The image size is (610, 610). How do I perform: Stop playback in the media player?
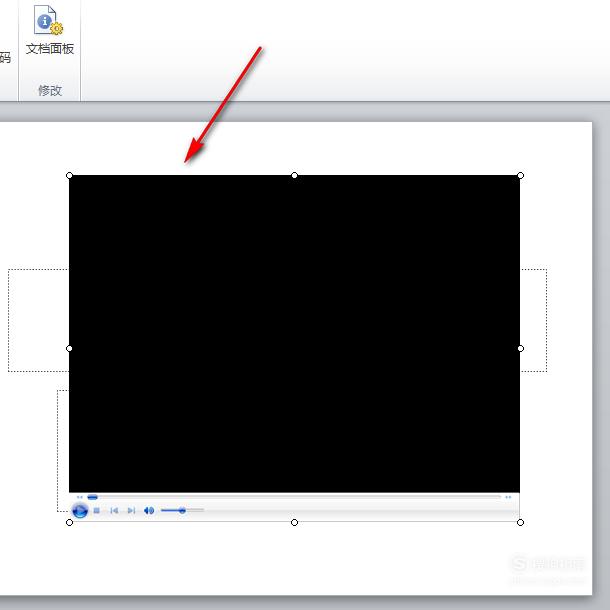97,510
